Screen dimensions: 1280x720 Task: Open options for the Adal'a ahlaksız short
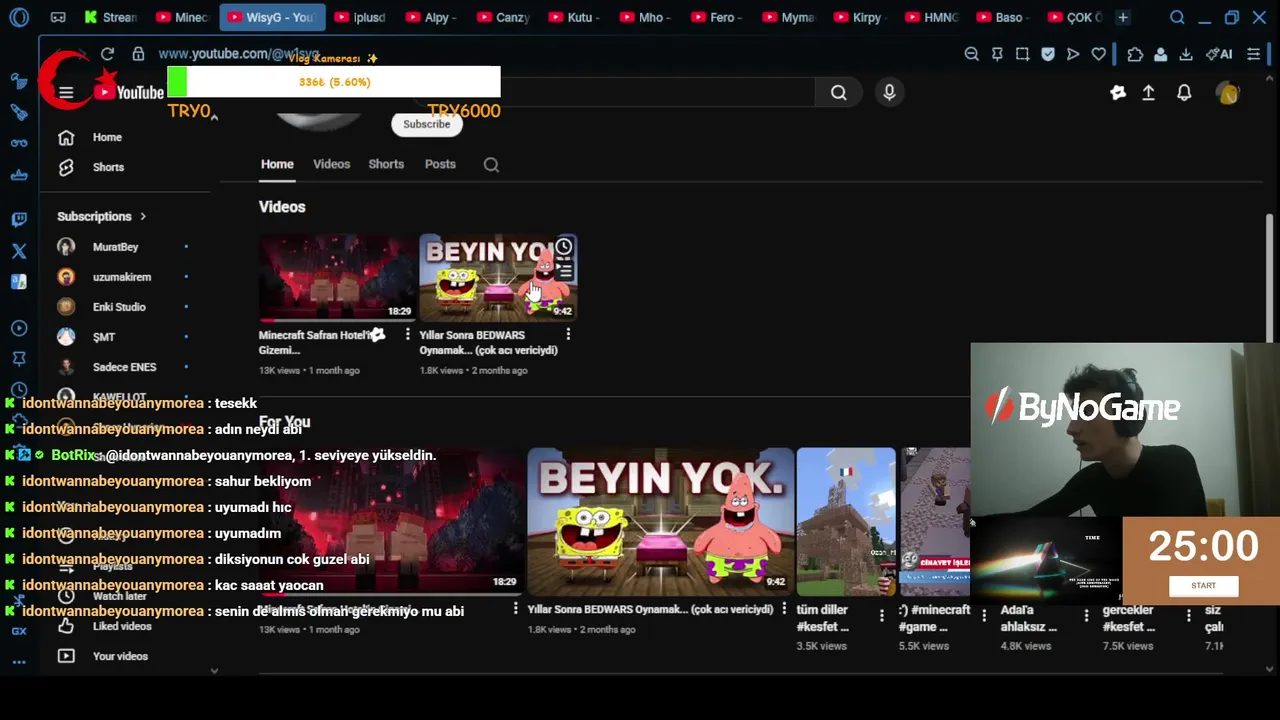click(x=1086, y=616)
